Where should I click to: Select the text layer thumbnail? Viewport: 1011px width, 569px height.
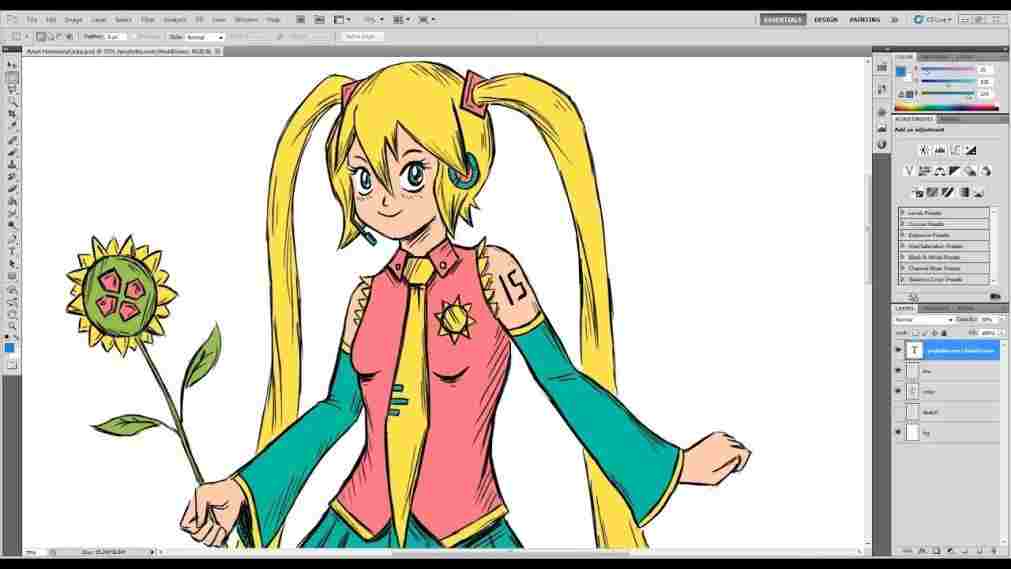914,350
